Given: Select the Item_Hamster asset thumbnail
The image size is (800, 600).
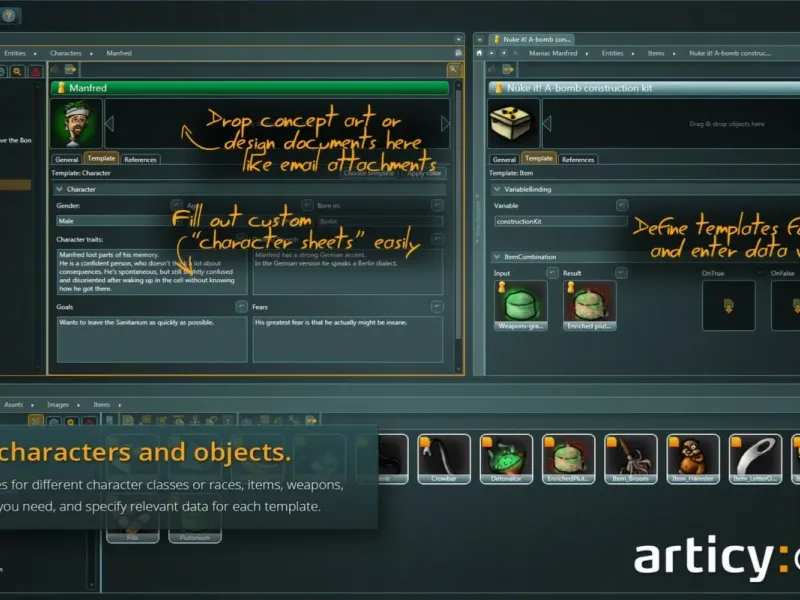Looking at the screenshot, I should pos(693,458).
